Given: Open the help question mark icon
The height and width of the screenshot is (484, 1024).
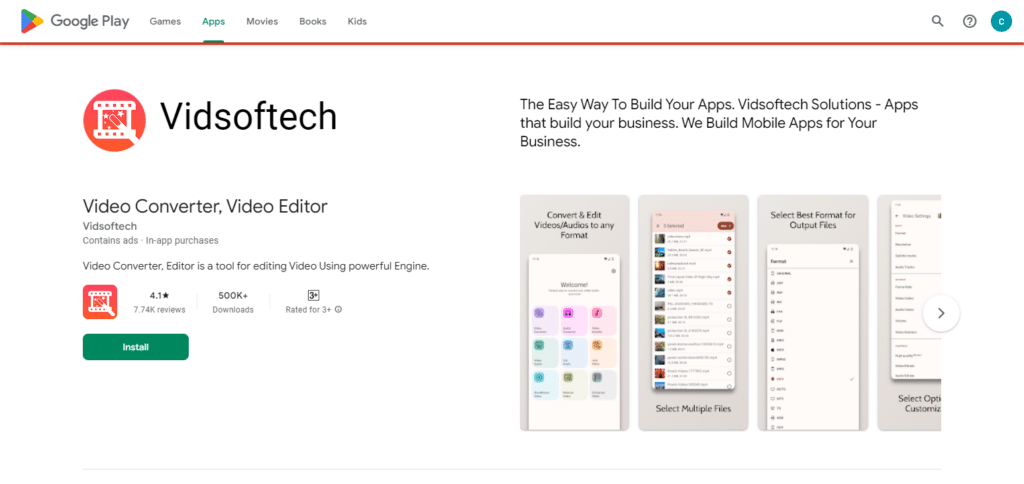Looking at the screenshot, I should click(970, 22).
